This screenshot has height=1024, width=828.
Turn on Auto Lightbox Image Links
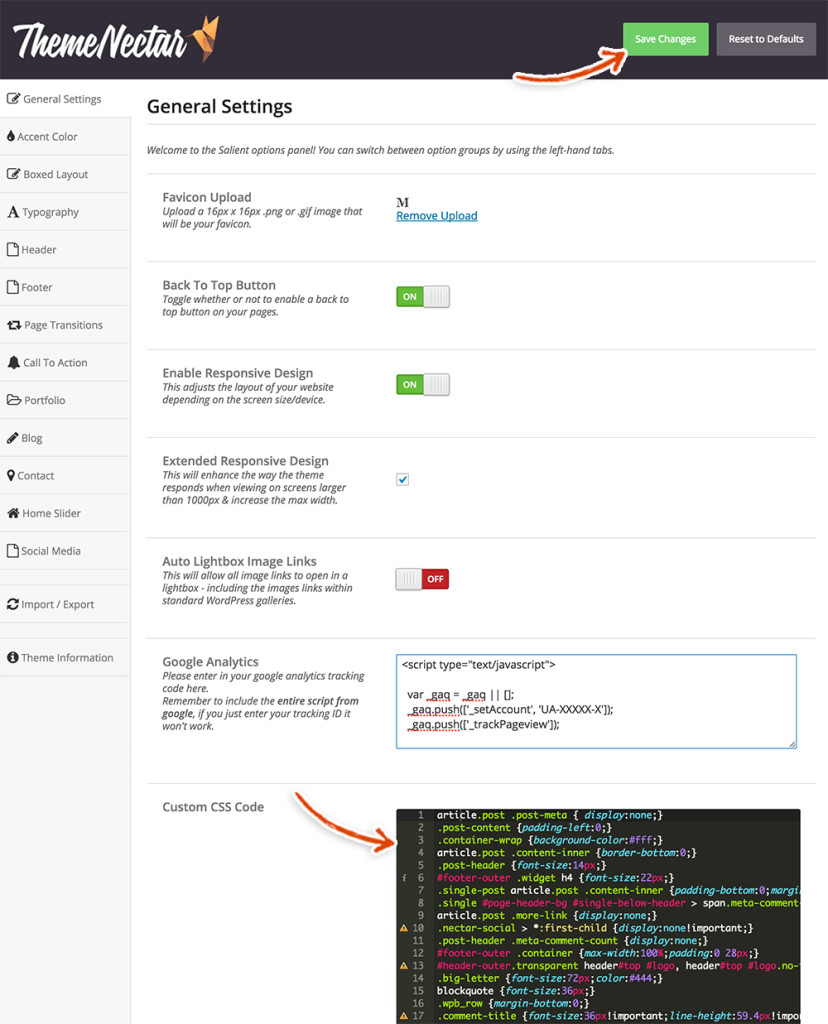(x=421, y=578)
